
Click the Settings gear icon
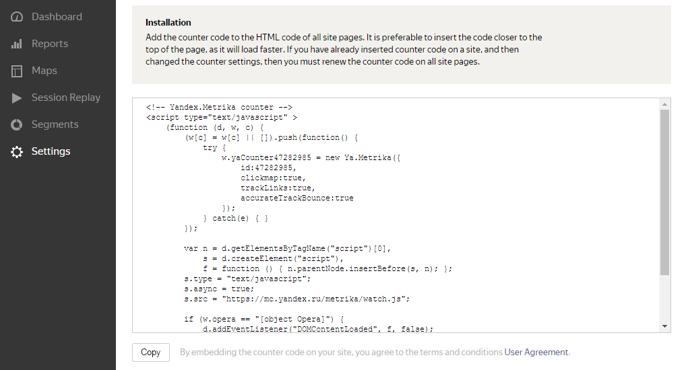pos(17,152)
